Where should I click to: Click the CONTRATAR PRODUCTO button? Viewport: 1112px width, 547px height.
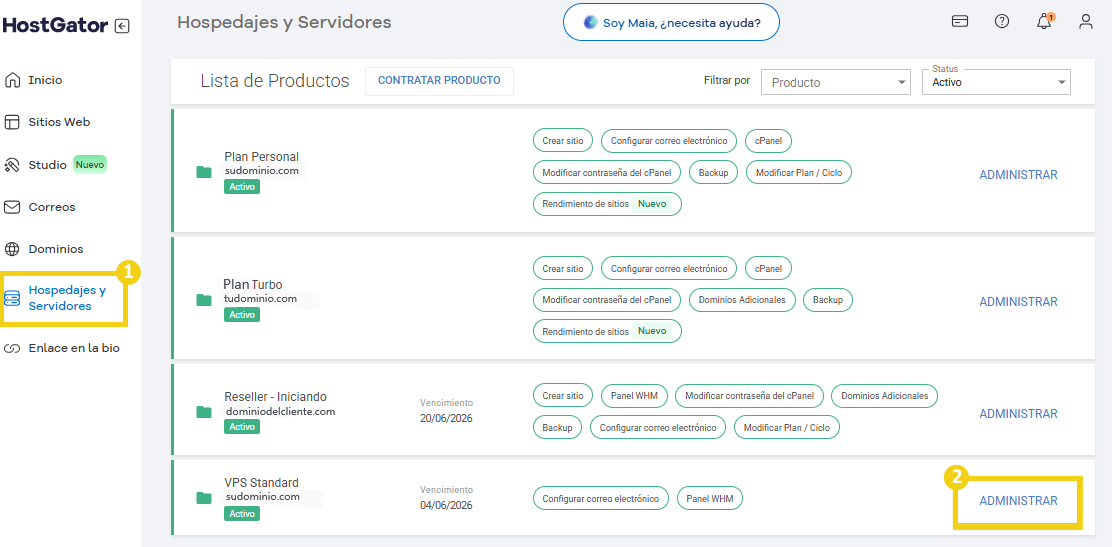point(439,81)
